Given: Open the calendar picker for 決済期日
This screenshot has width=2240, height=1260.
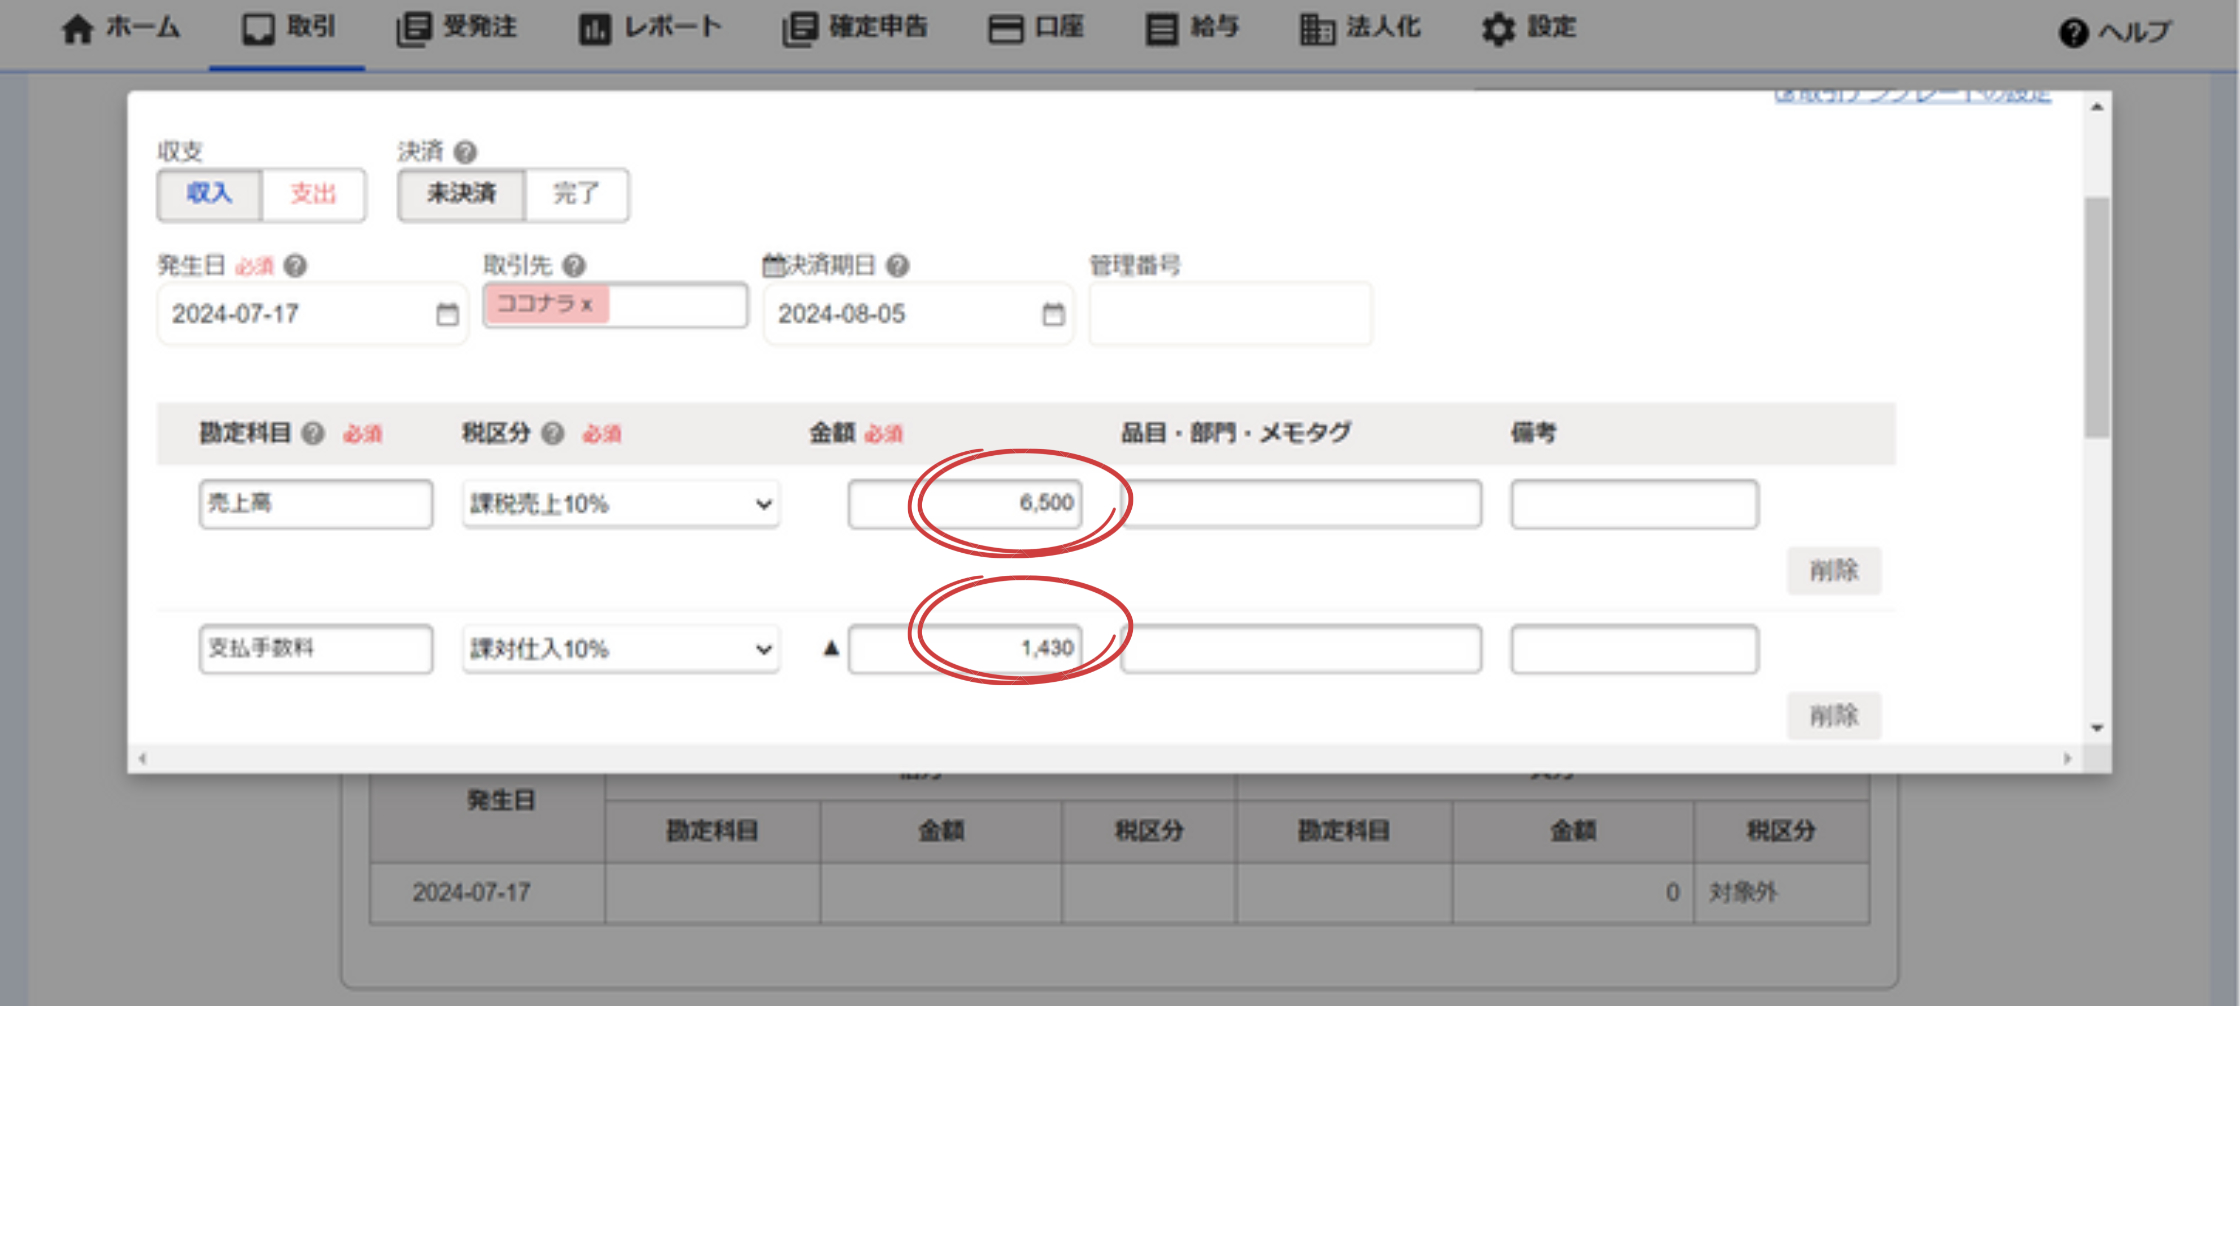Looking at the screenshot, I should (1053, 315).
